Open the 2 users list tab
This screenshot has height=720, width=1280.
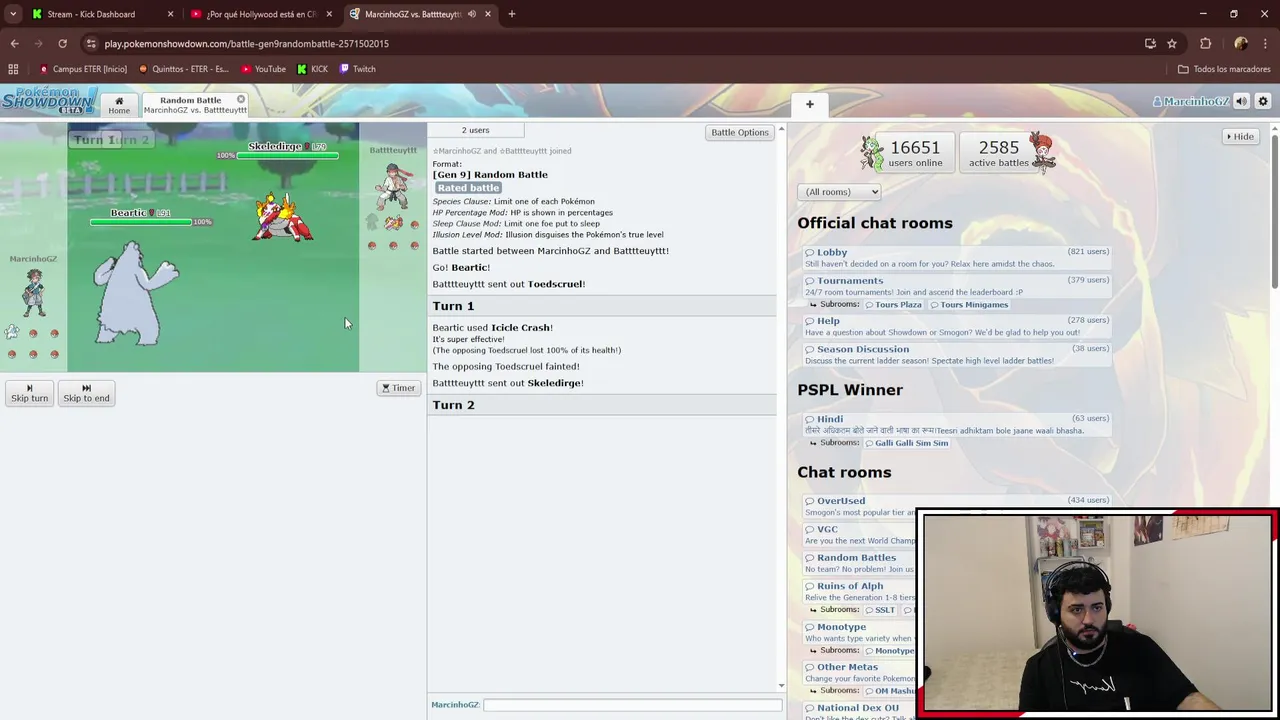(x=475, y=130)
